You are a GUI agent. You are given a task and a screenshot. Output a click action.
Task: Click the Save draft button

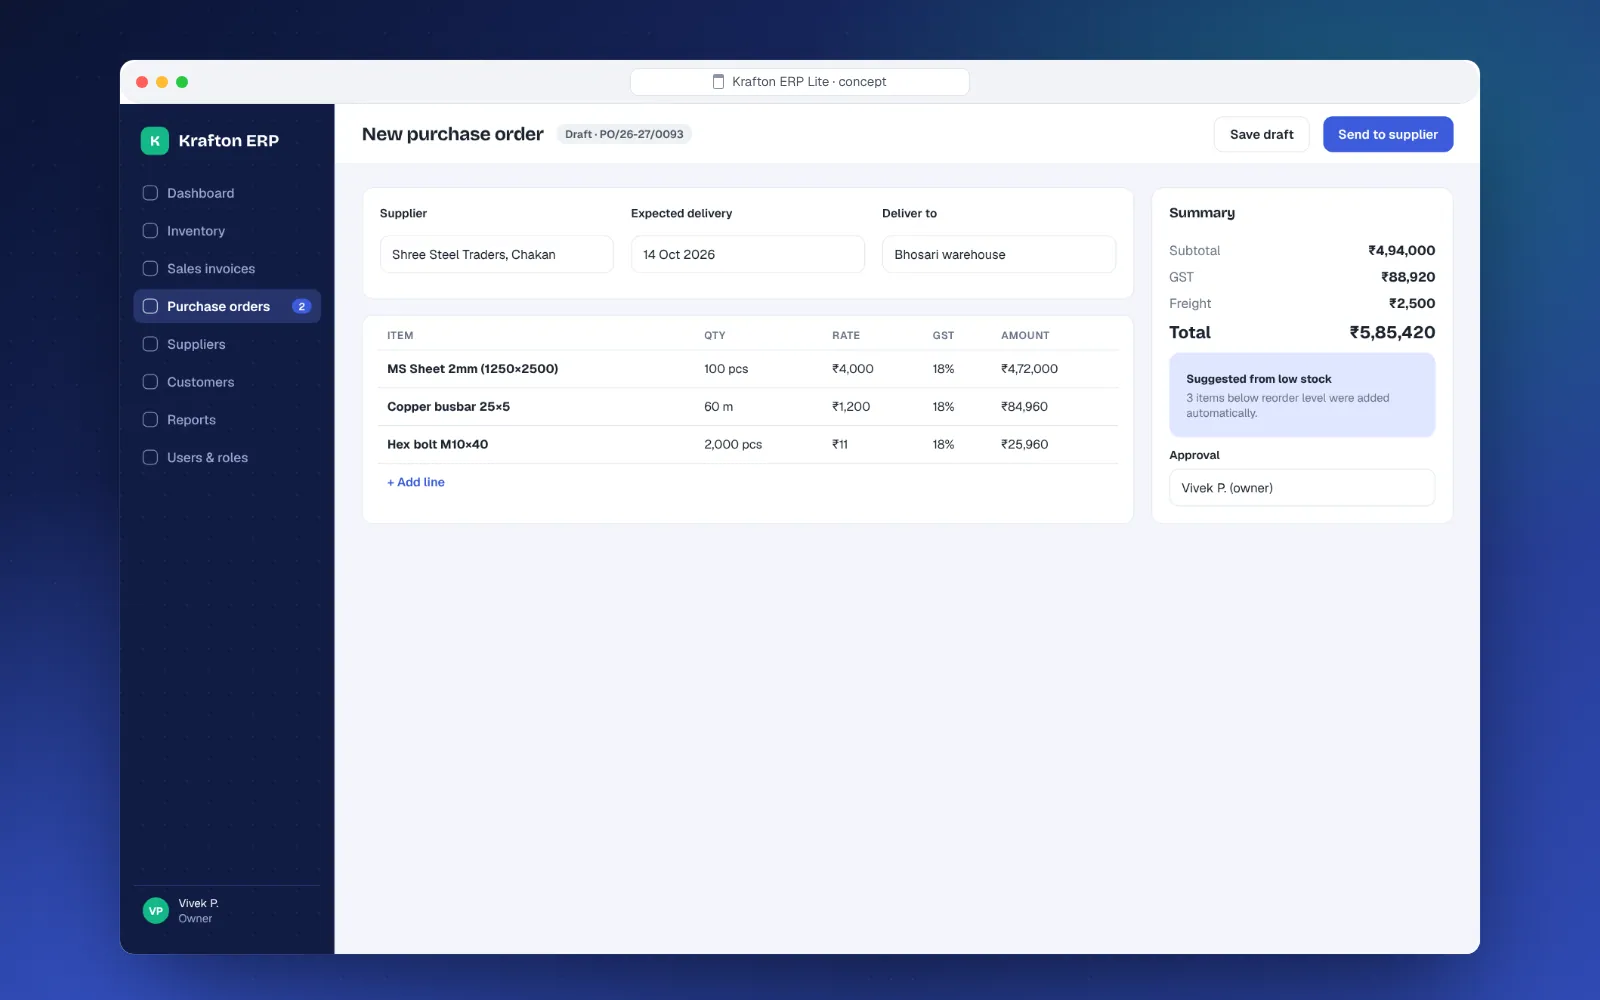pyautogui.click(x=1262, y=135)
